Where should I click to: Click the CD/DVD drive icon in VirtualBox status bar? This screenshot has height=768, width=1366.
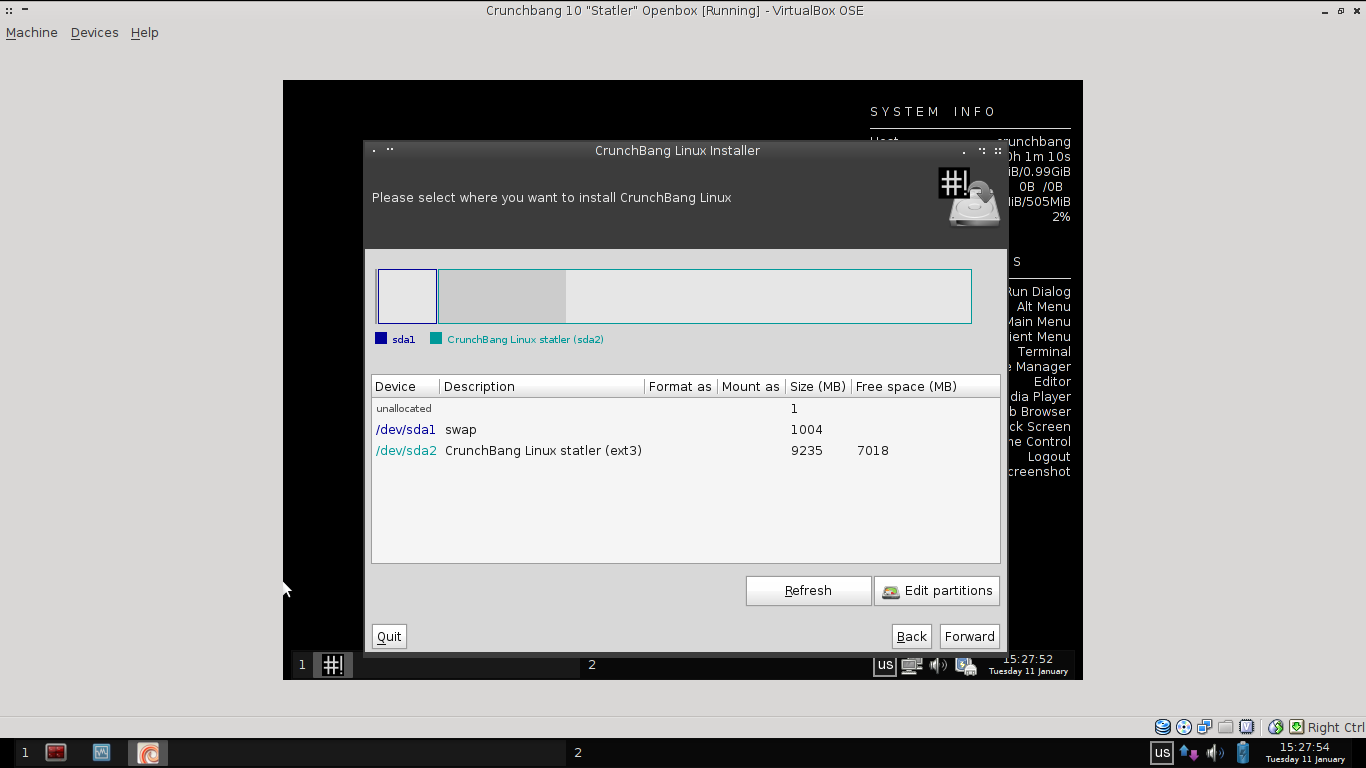tap(1184, 726)
